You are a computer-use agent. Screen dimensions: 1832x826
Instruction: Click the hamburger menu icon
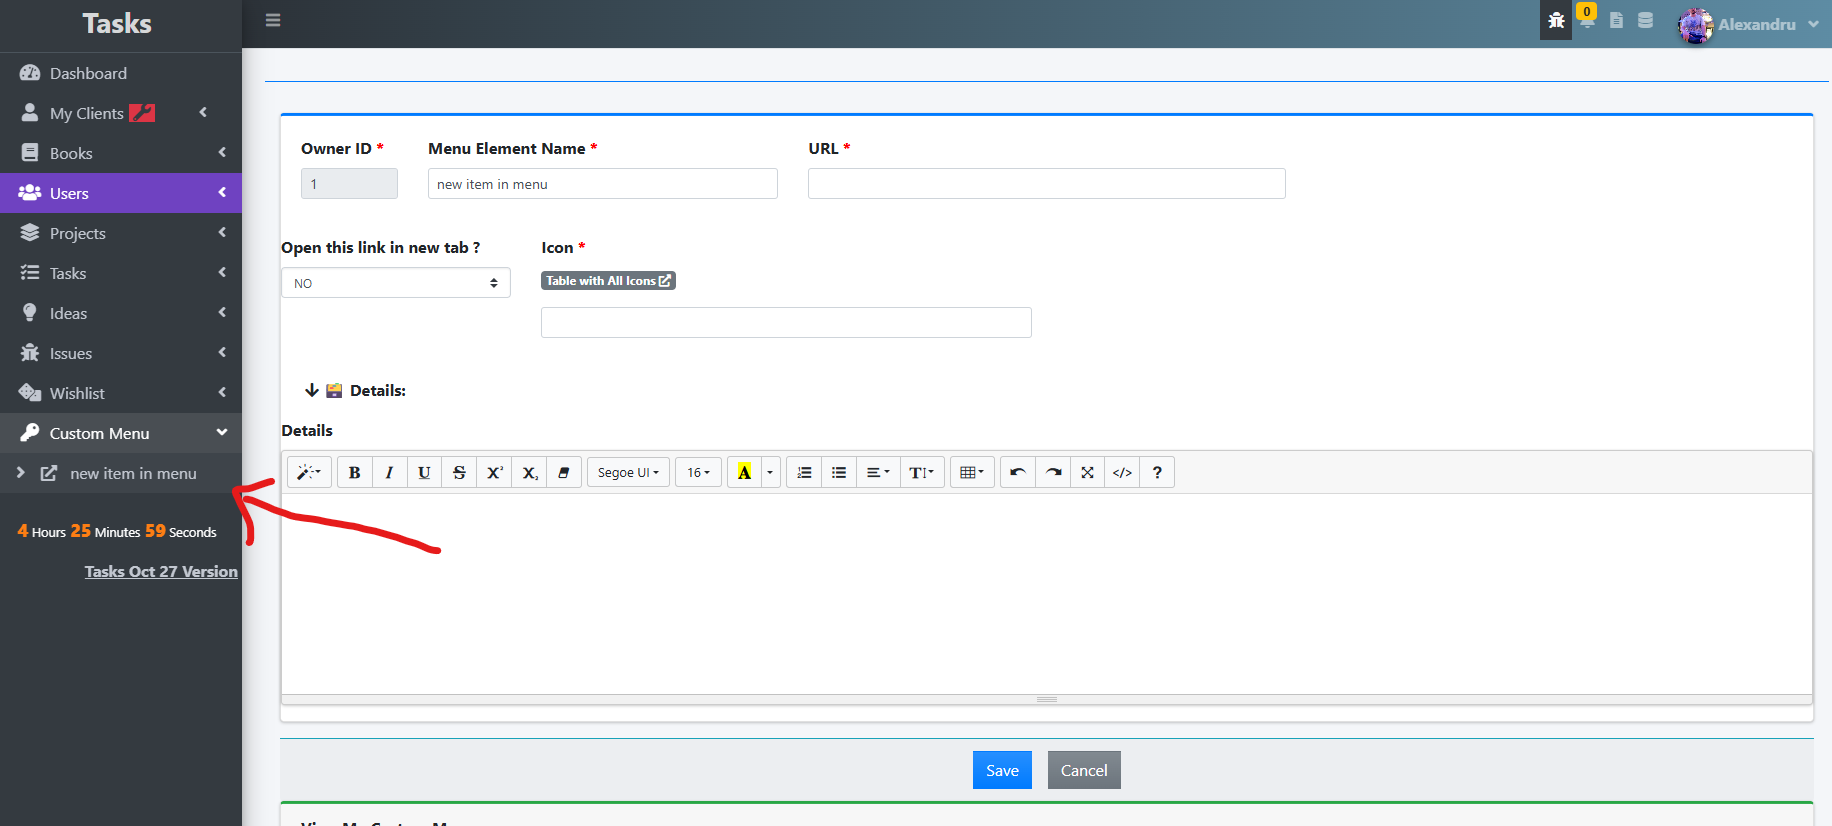click(x=273, y=20)
